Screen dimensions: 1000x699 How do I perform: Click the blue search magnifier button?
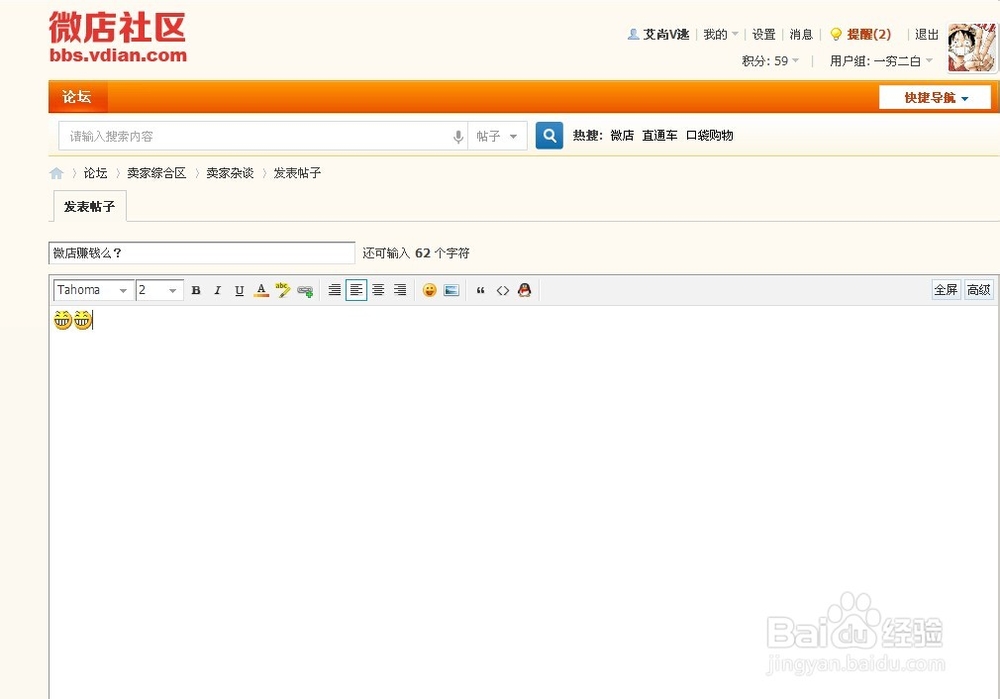tap(549, 135)
